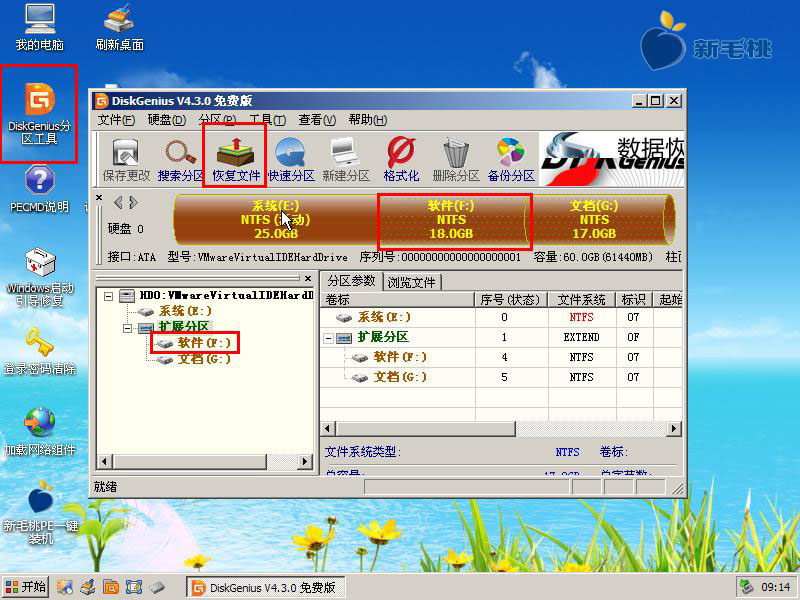Go to the previous disk using the left arrow
Image resolution: width=800 pixels, height=600 pixels.
(x=118, y=203)
